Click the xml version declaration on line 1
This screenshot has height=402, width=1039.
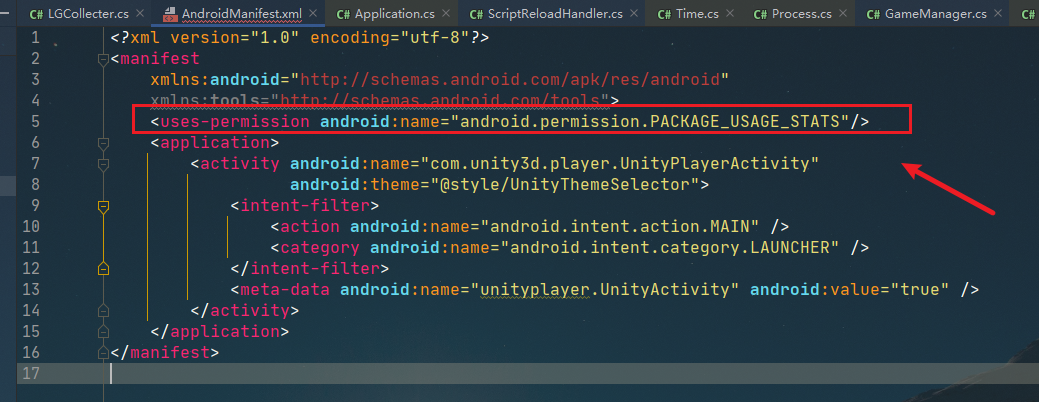pyautogui.click(x=300, y=38)
